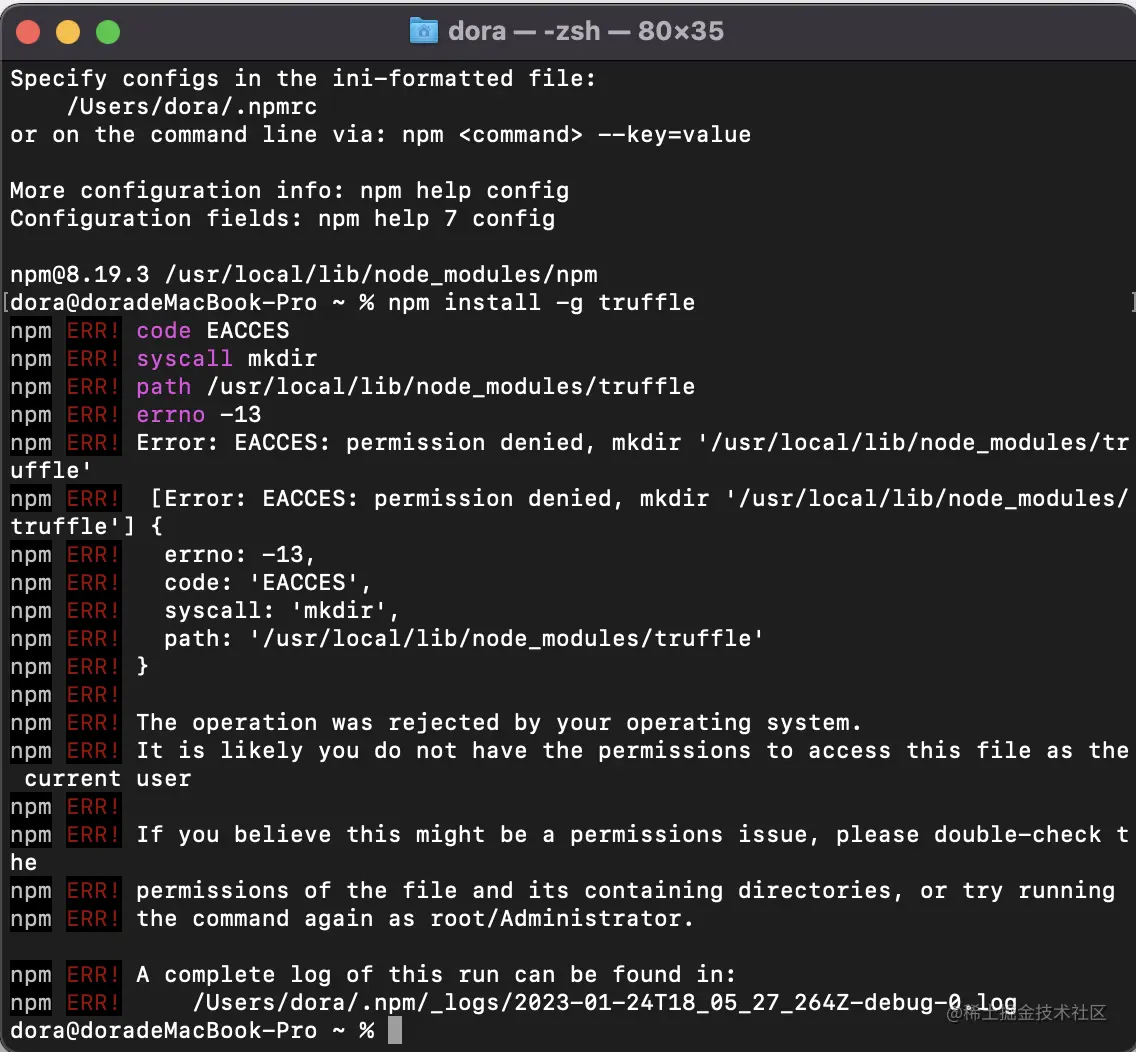Click the green zoom window button
This screenshot has width=1136, height=1052.
(x=108, y=33)
